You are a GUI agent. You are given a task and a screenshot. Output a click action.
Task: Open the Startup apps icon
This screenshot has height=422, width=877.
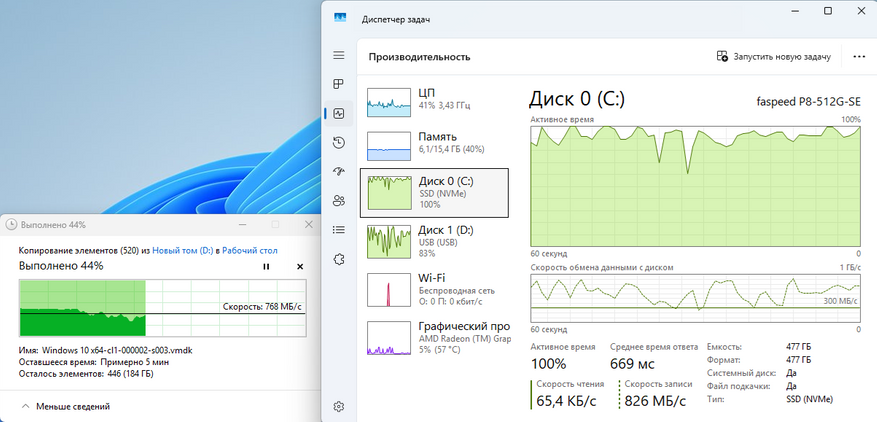pyautogui.click(x=338, y=171)
